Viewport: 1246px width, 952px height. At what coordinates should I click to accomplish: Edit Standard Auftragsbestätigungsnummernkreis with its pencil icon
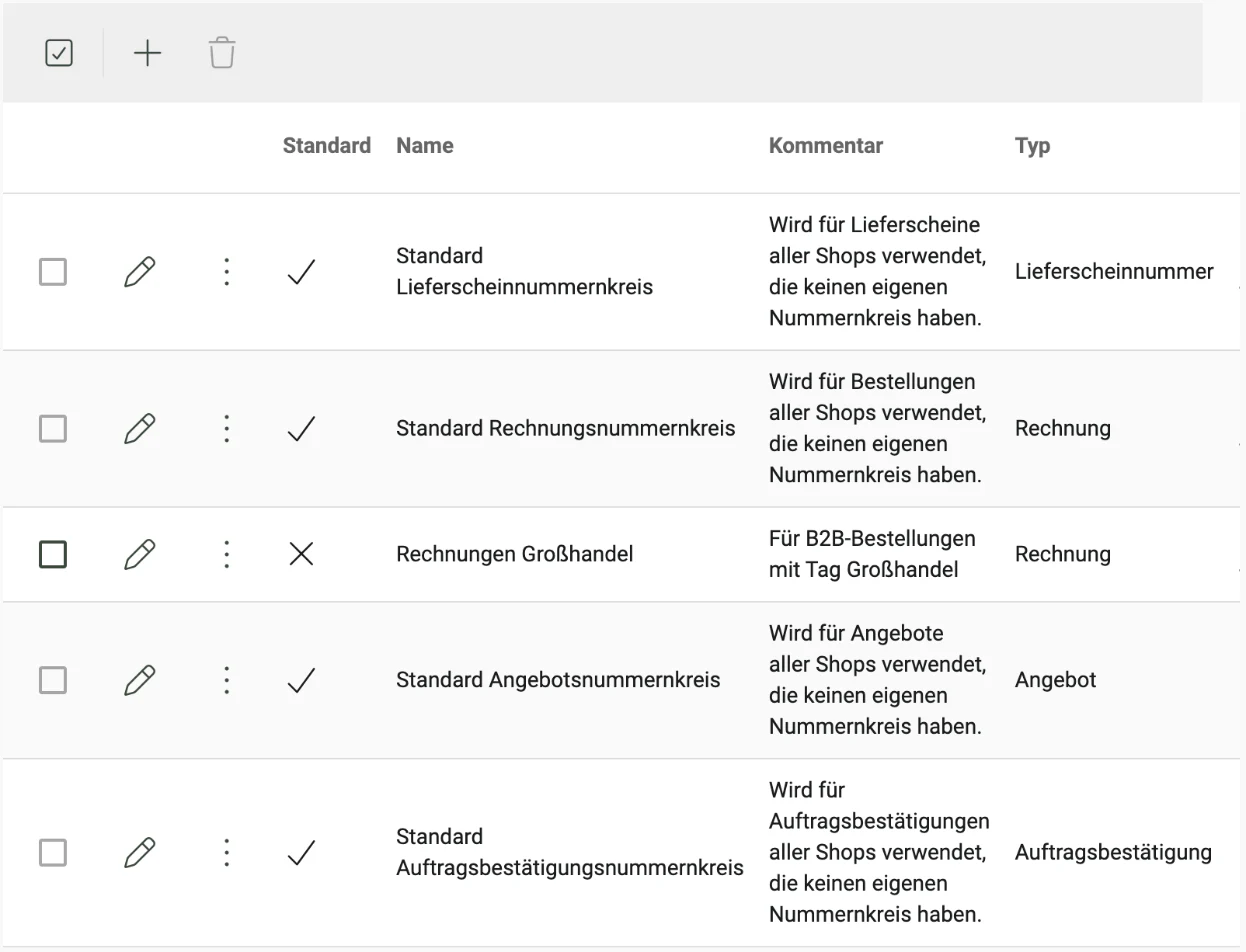point(140,853)
